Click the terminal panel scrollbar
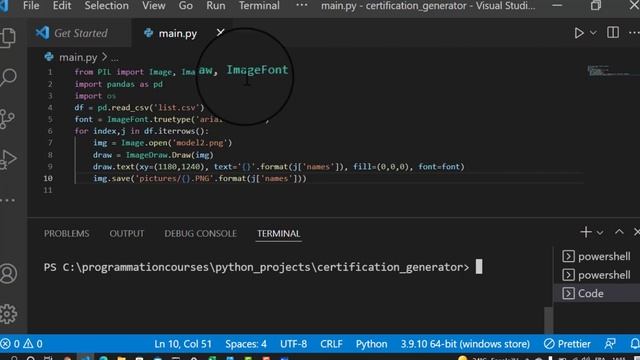This screenshot has height=360, width=640. 549,320
